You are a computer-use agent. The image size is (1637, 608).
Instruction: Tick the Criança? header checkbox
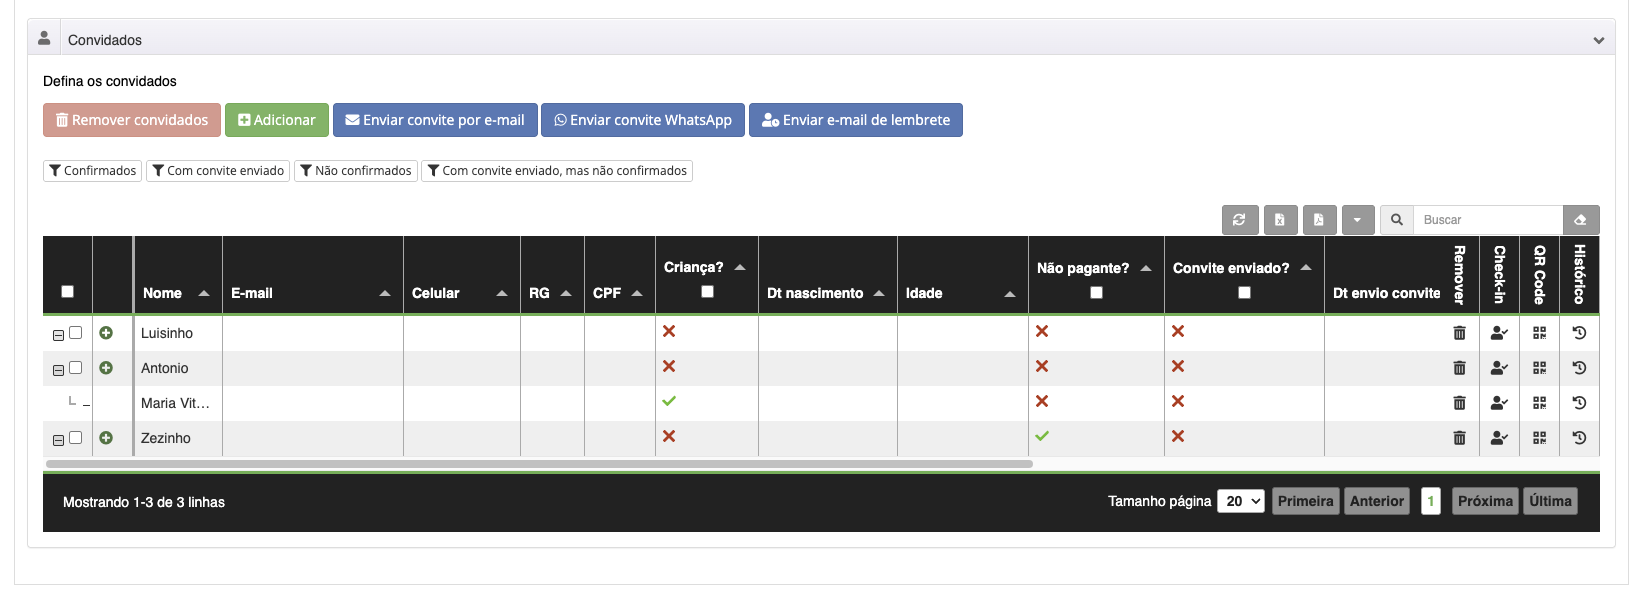coord(708,292)
